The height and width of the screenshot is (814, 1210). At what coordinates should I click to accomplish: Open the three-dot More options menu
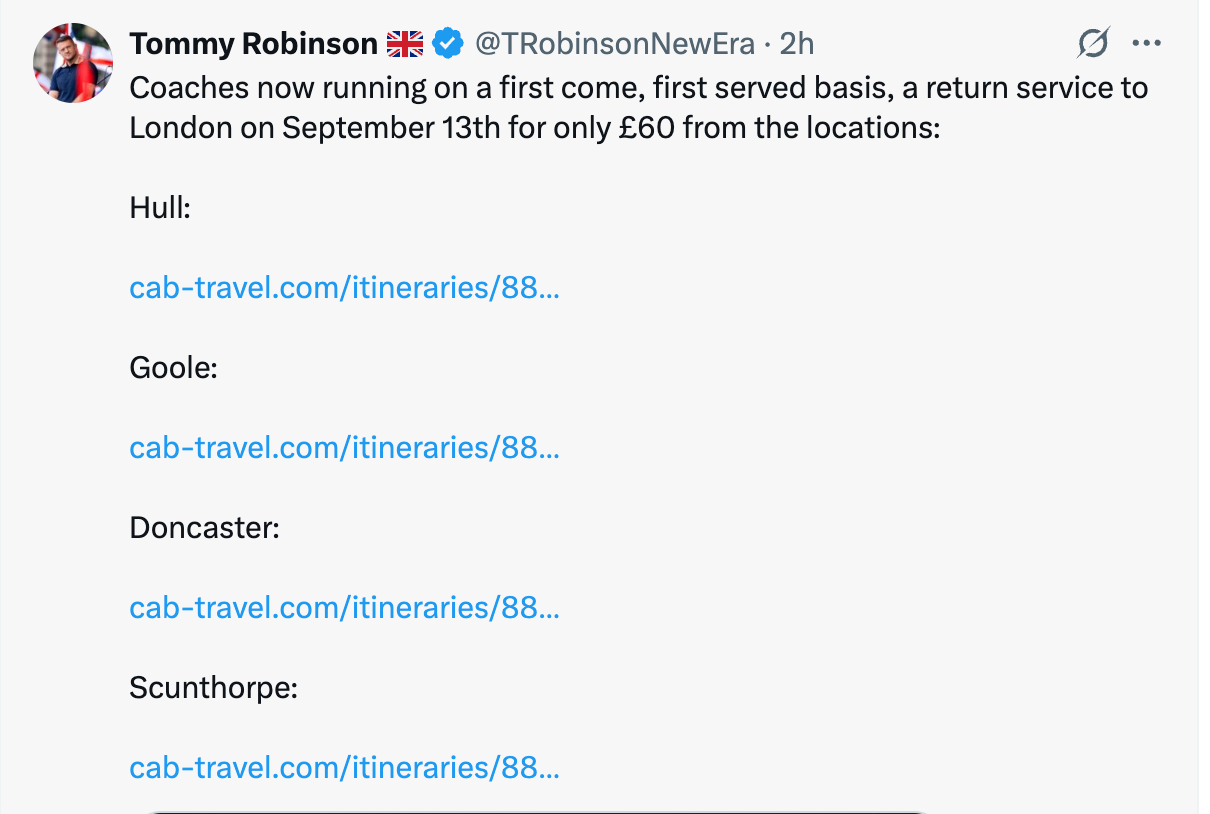pos(1146,44)
